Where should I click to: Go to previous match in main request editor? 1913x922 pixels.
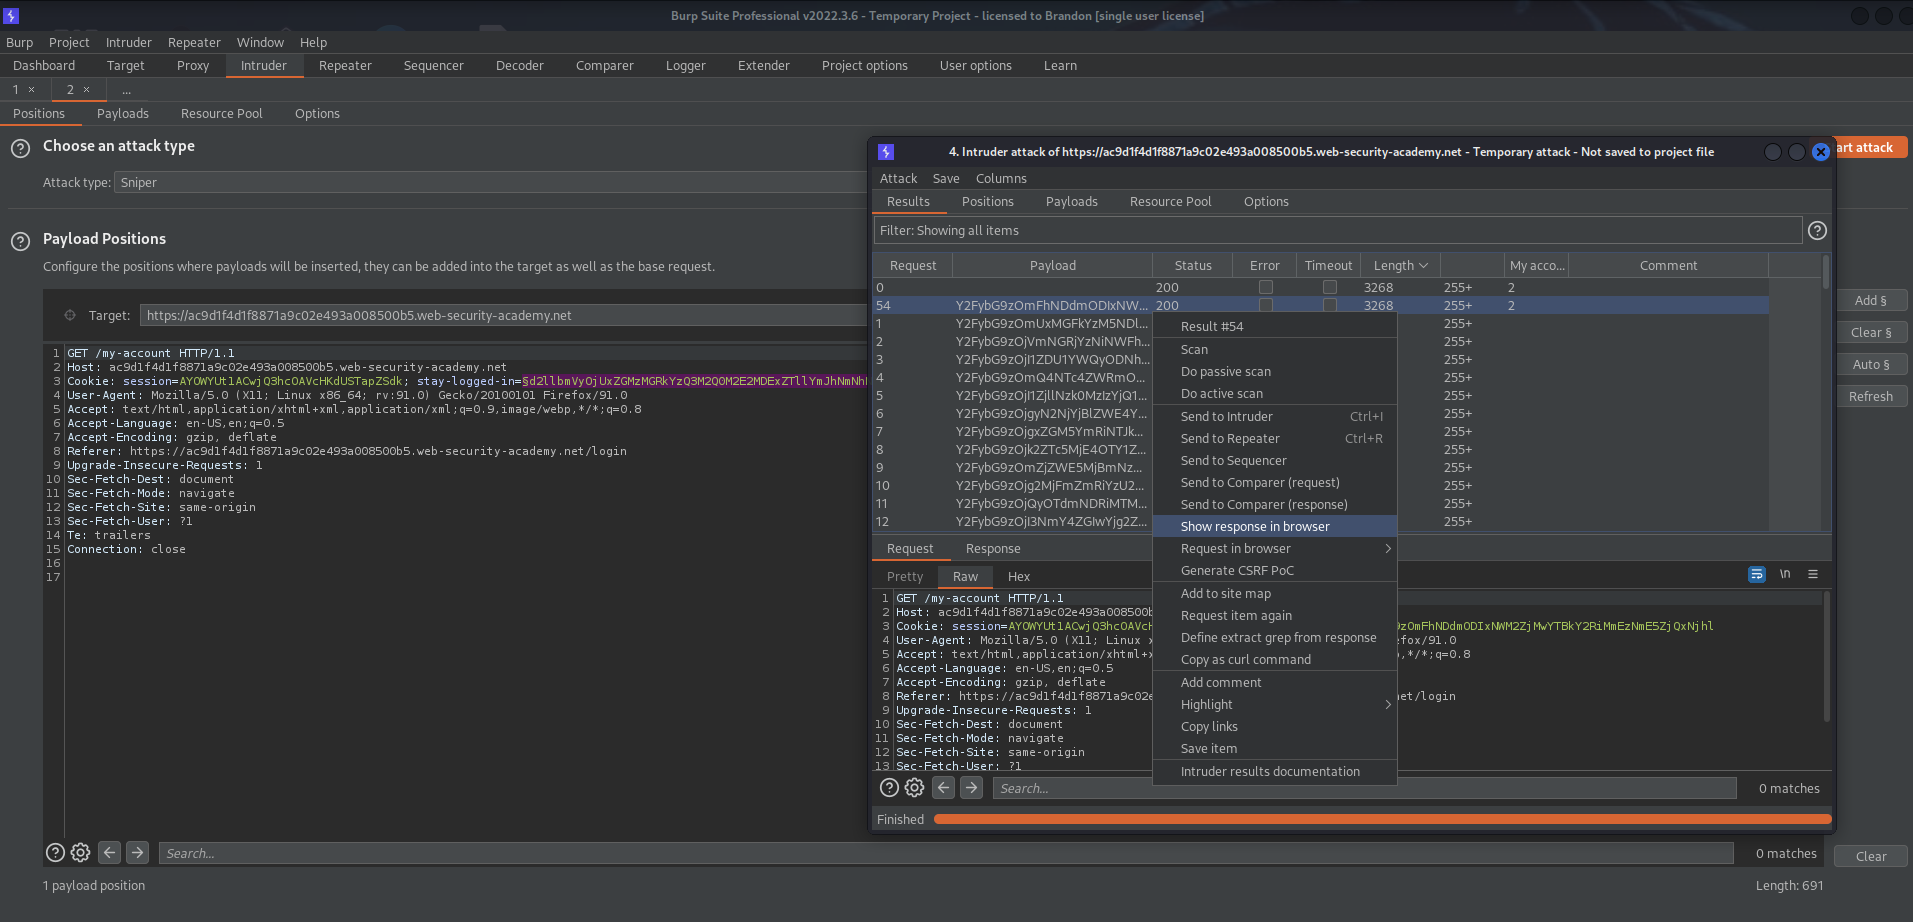pyautogui.click(x=110, y=852)
